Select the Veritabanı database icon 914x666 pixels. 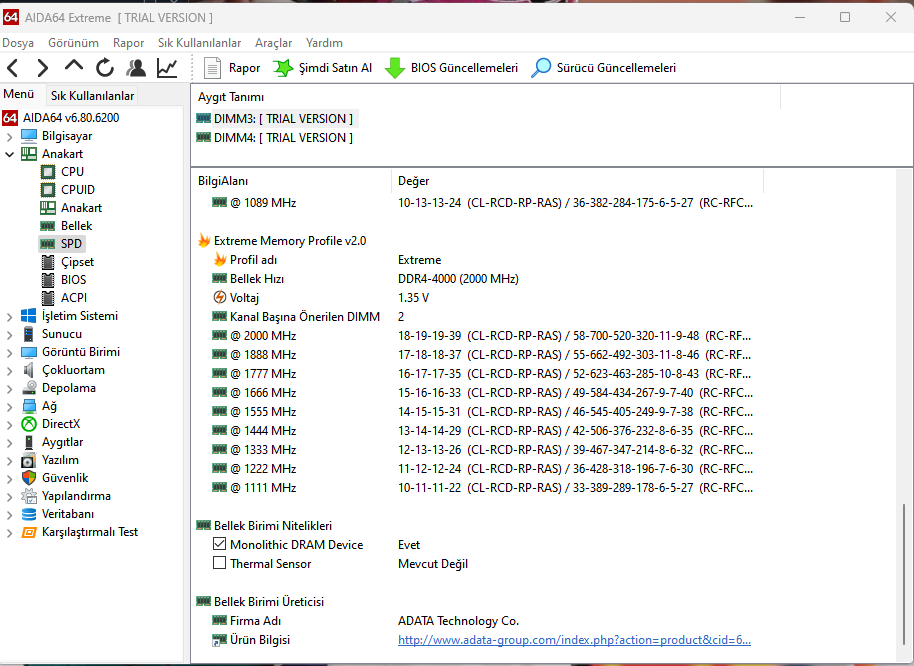[29, 514]
